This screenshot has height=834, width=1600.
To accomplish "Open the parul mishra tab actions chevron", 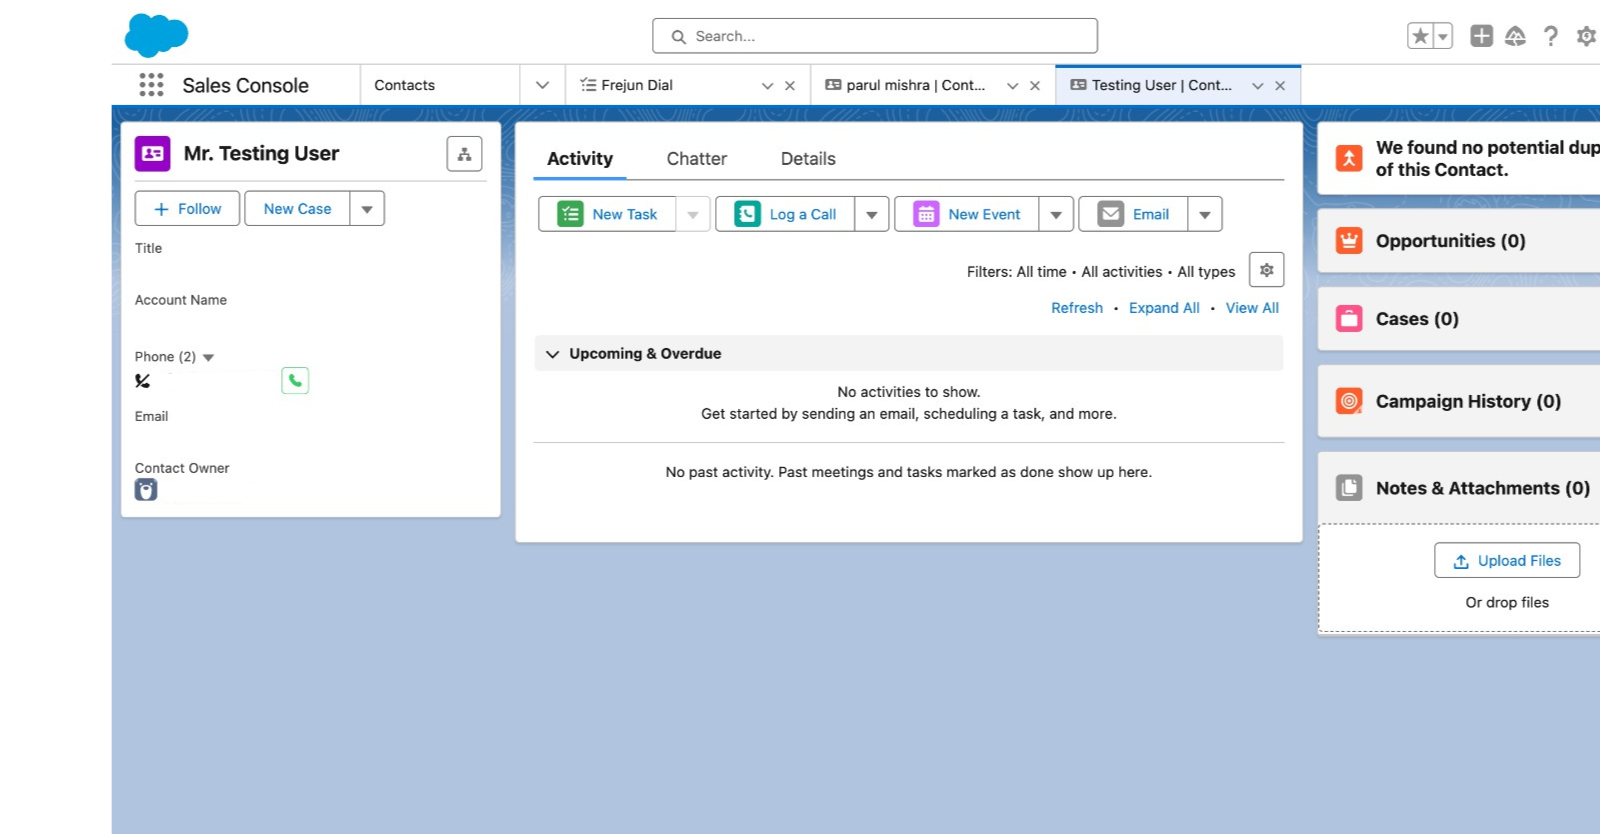I will 1012,86.
